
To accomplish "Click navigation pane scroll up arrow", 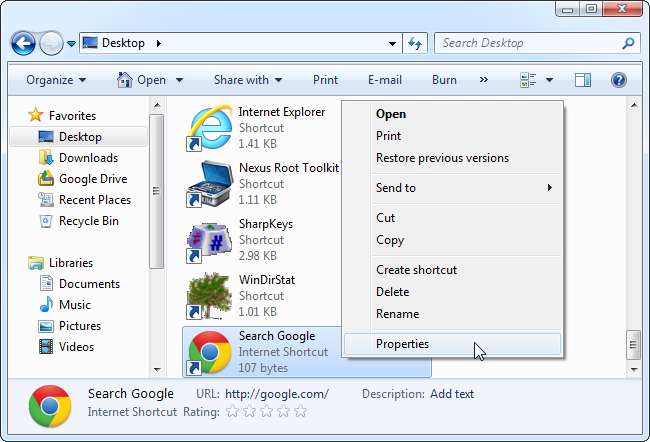I will click(x=157, y=105).
